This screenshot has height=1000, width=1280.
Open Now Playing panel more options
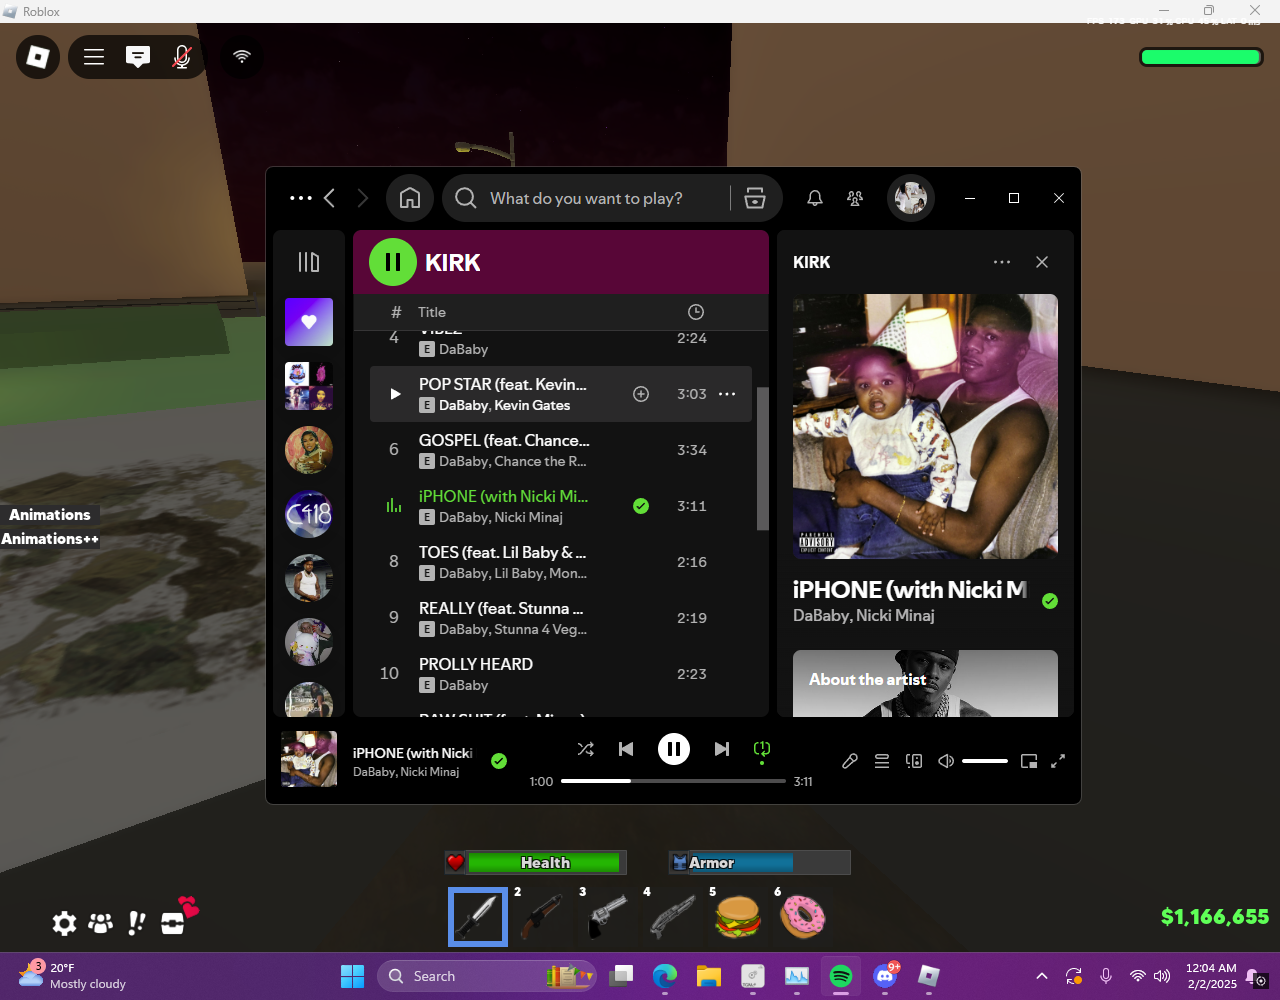click(x=1002, y=262)
